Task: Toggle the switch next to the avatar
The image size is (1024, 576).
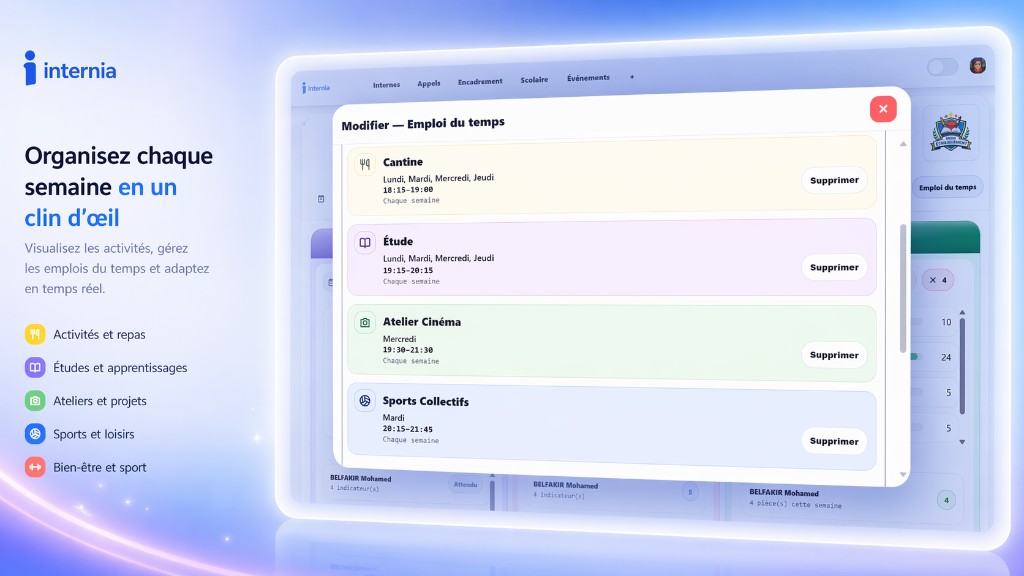Action: (942, 67)
